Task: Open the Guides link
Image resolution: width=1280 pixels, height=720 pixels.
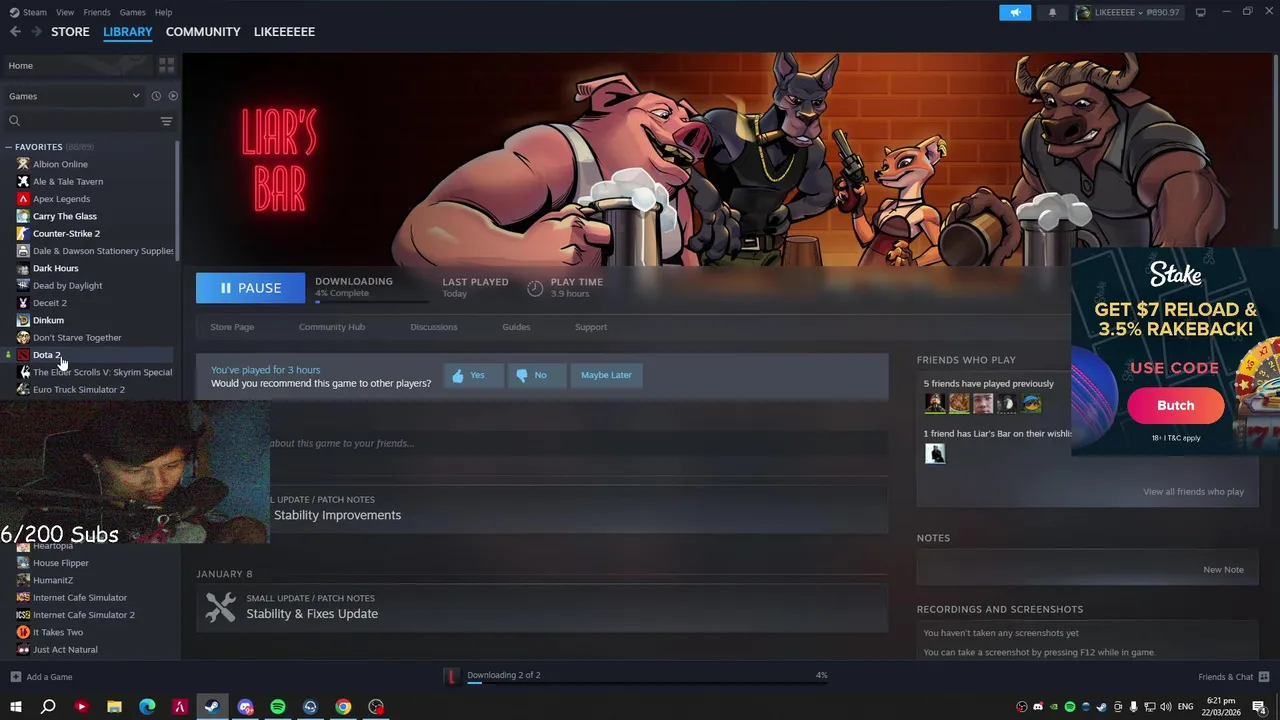Action: click(x=516, y=327)
